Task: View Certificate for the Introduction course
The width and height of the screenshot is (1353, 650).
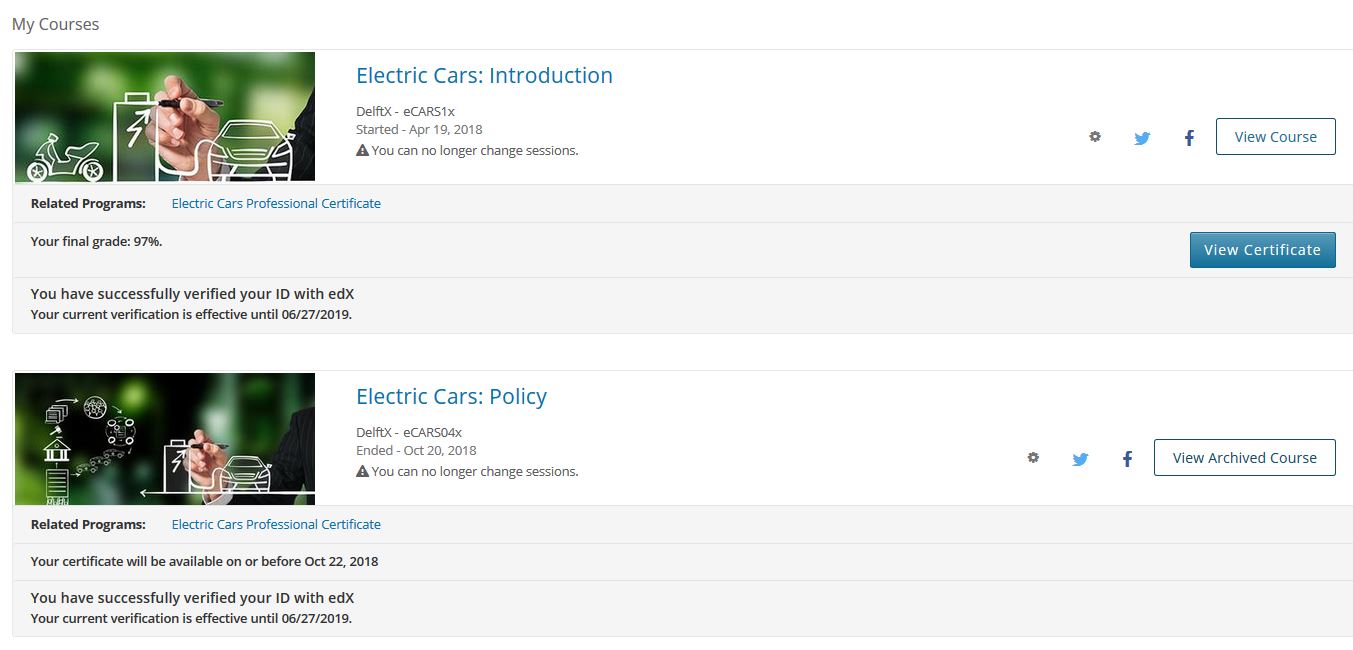Action: (1263, 250)
